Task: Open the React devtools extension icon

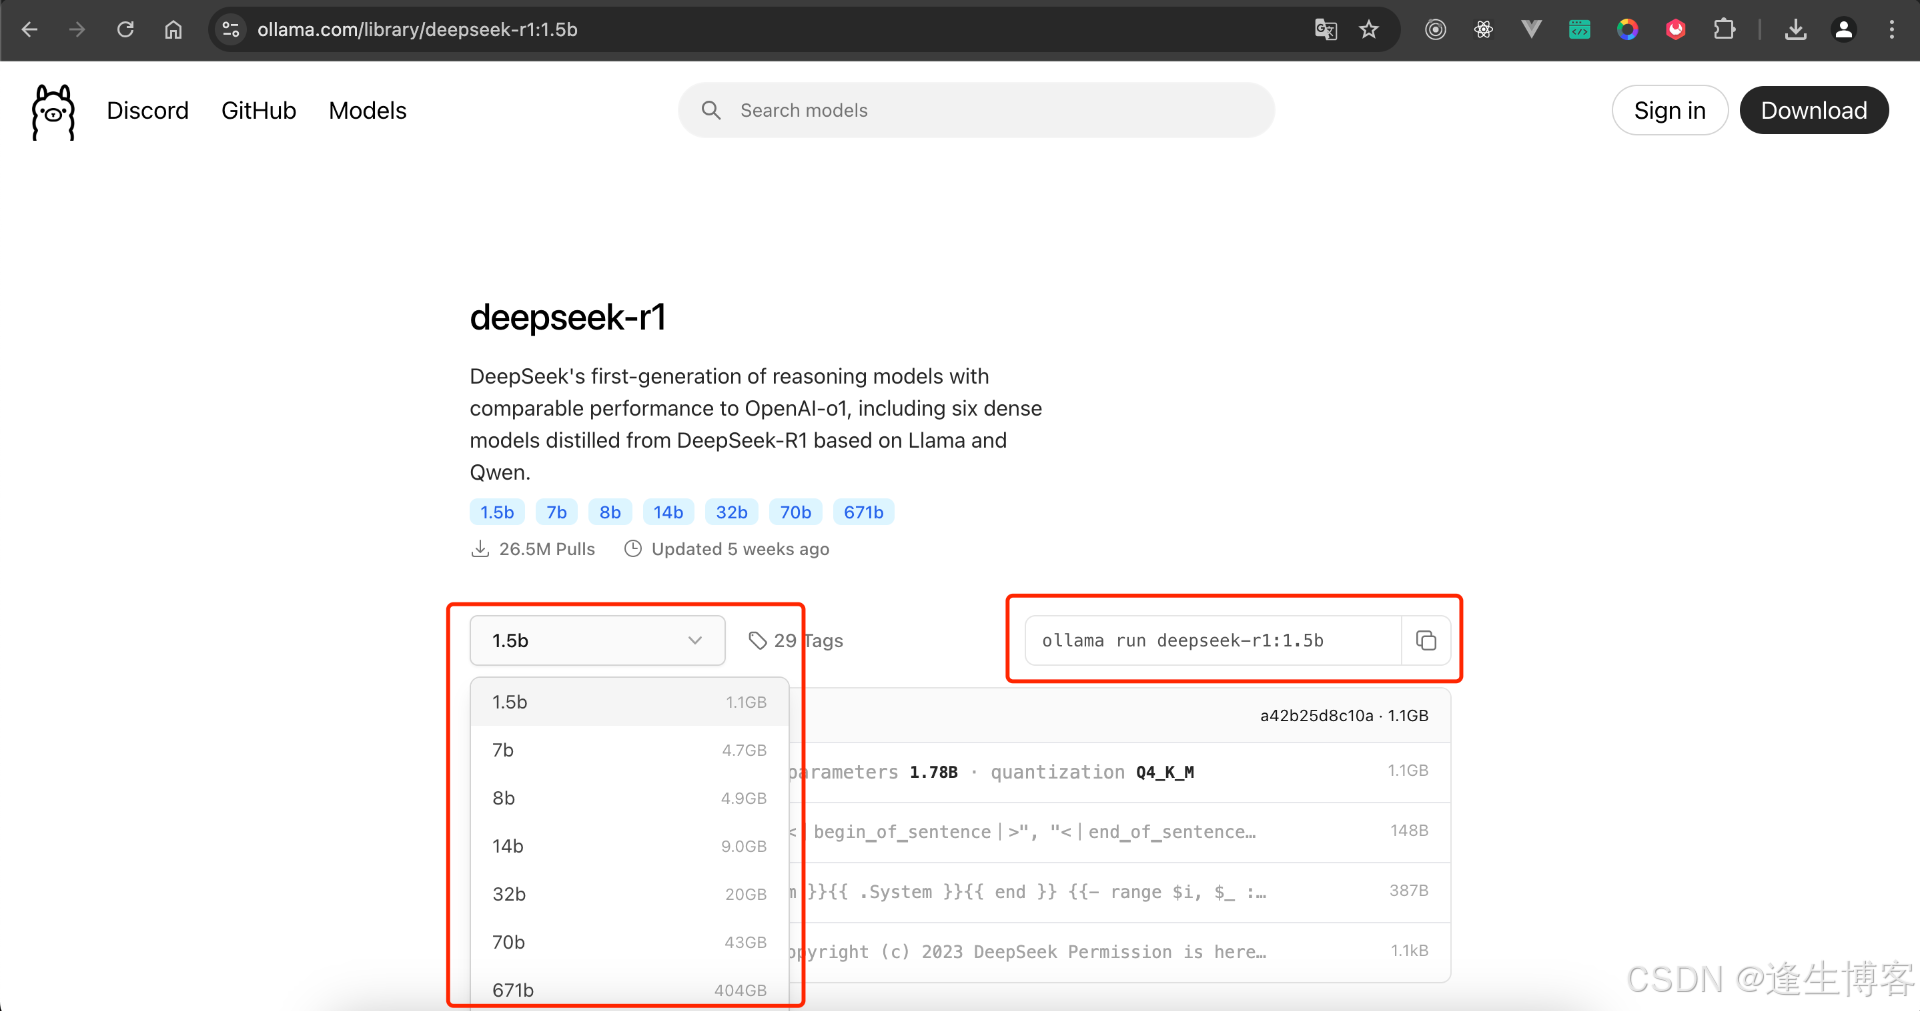Action: [1484, 30]
